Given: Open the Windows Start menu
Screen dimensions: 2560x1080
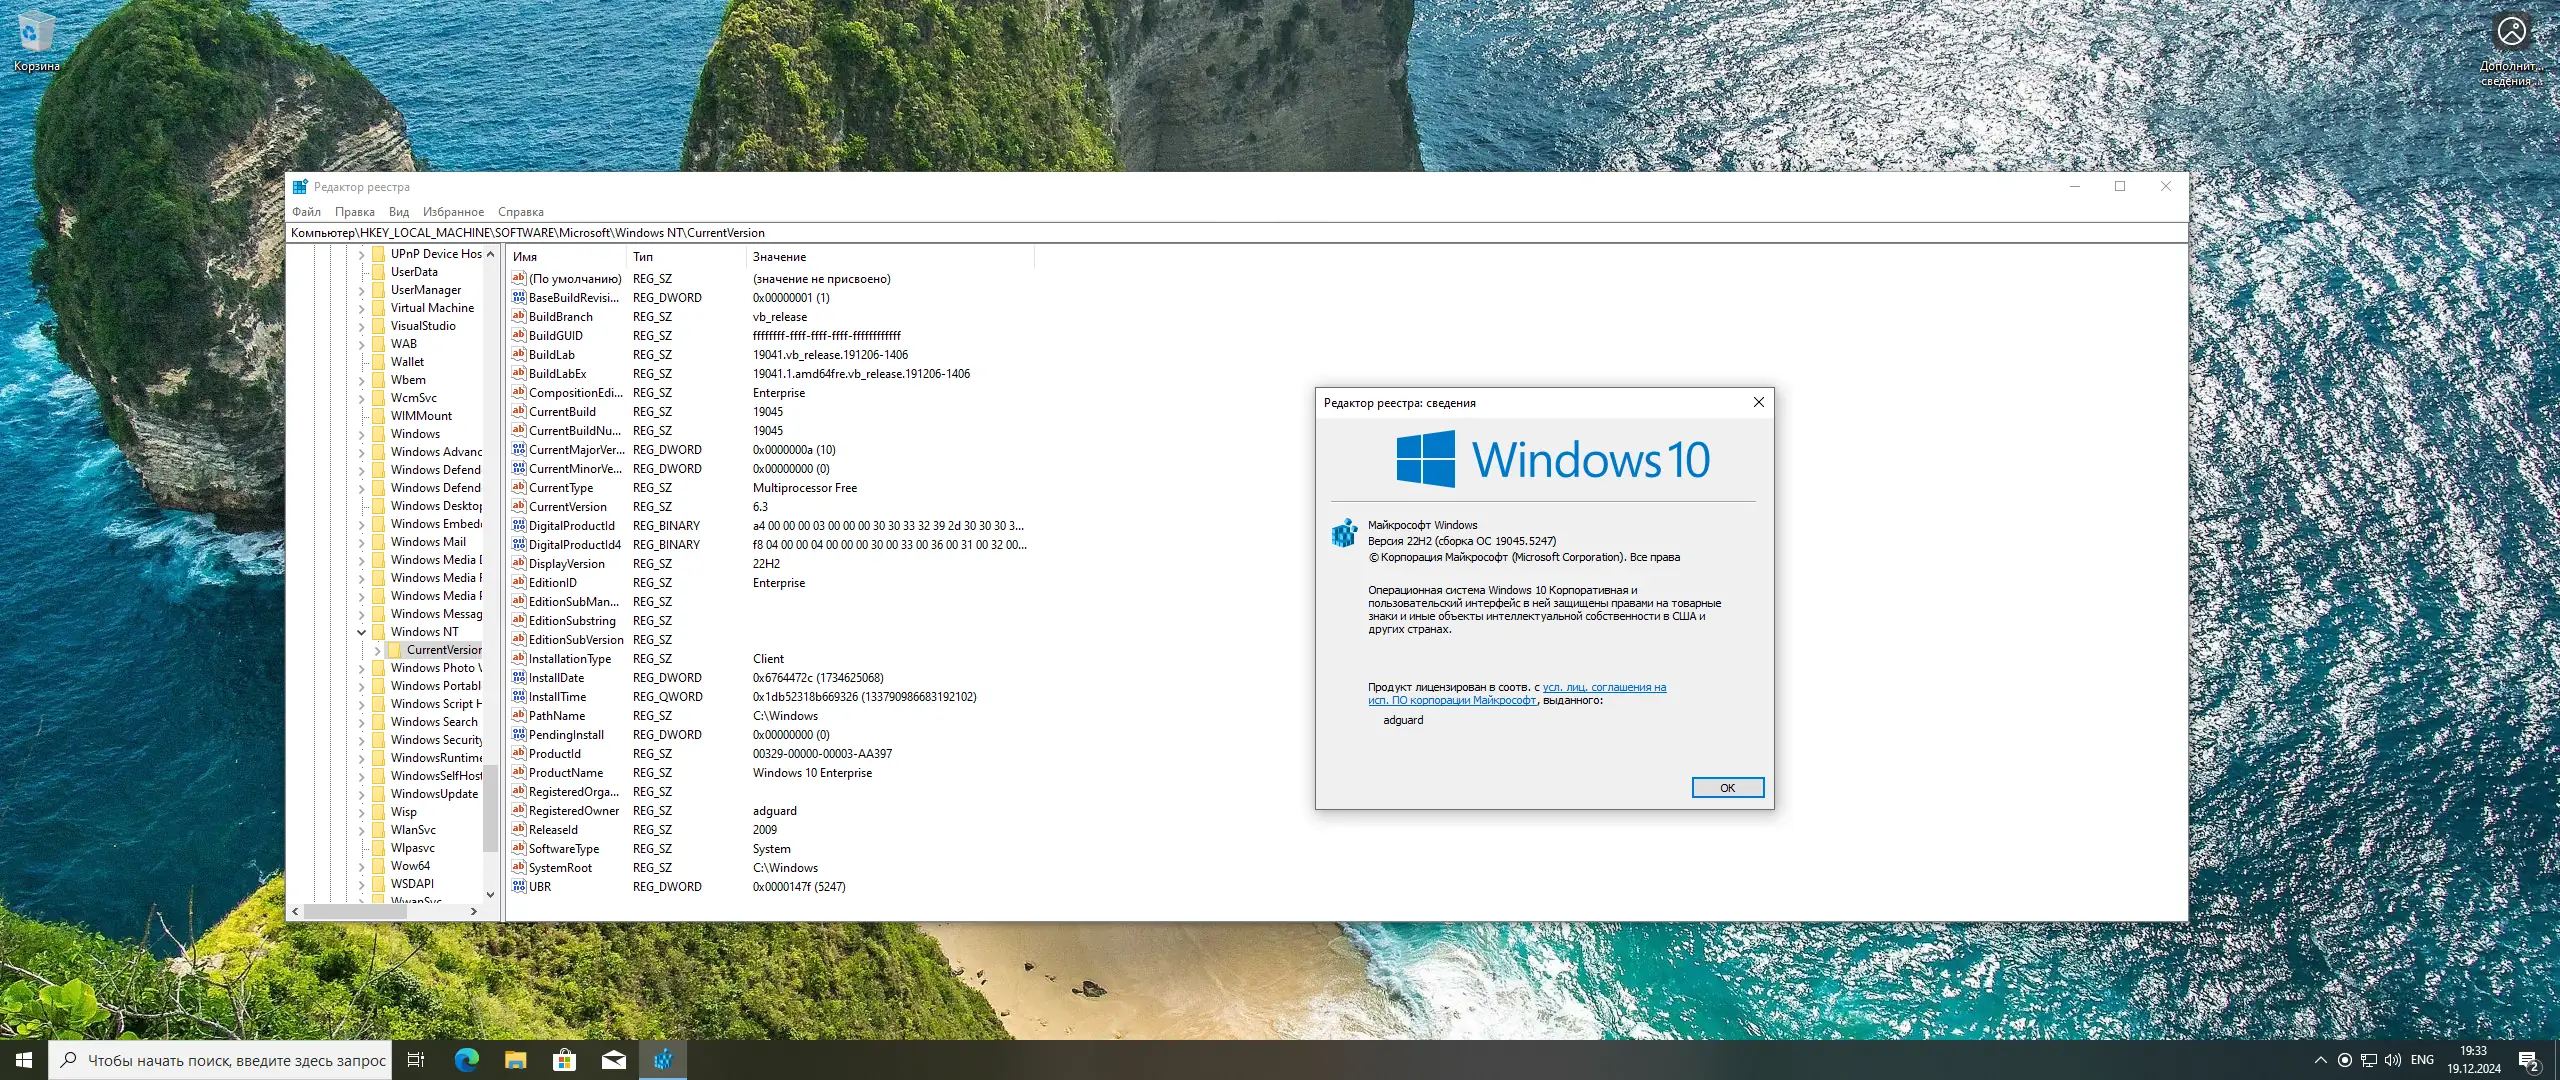Looking at the screenshot, I should pyautogui.click(x=23, y=1060).
